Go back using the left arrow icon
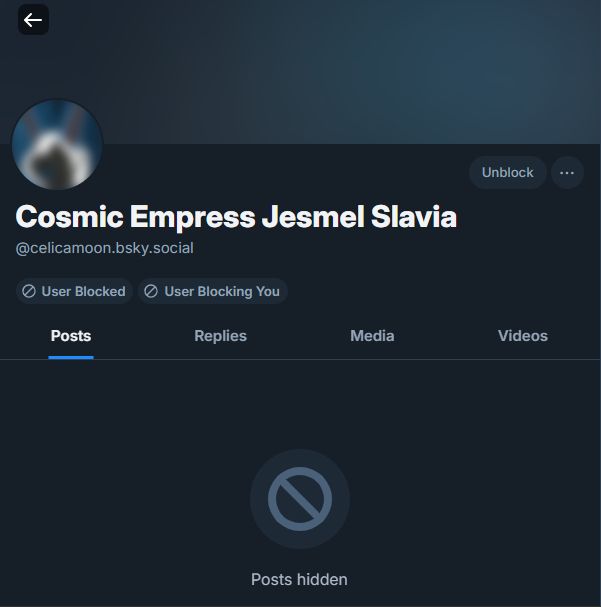The height and width of the screenshot is (607, 601). click(33, 20)
